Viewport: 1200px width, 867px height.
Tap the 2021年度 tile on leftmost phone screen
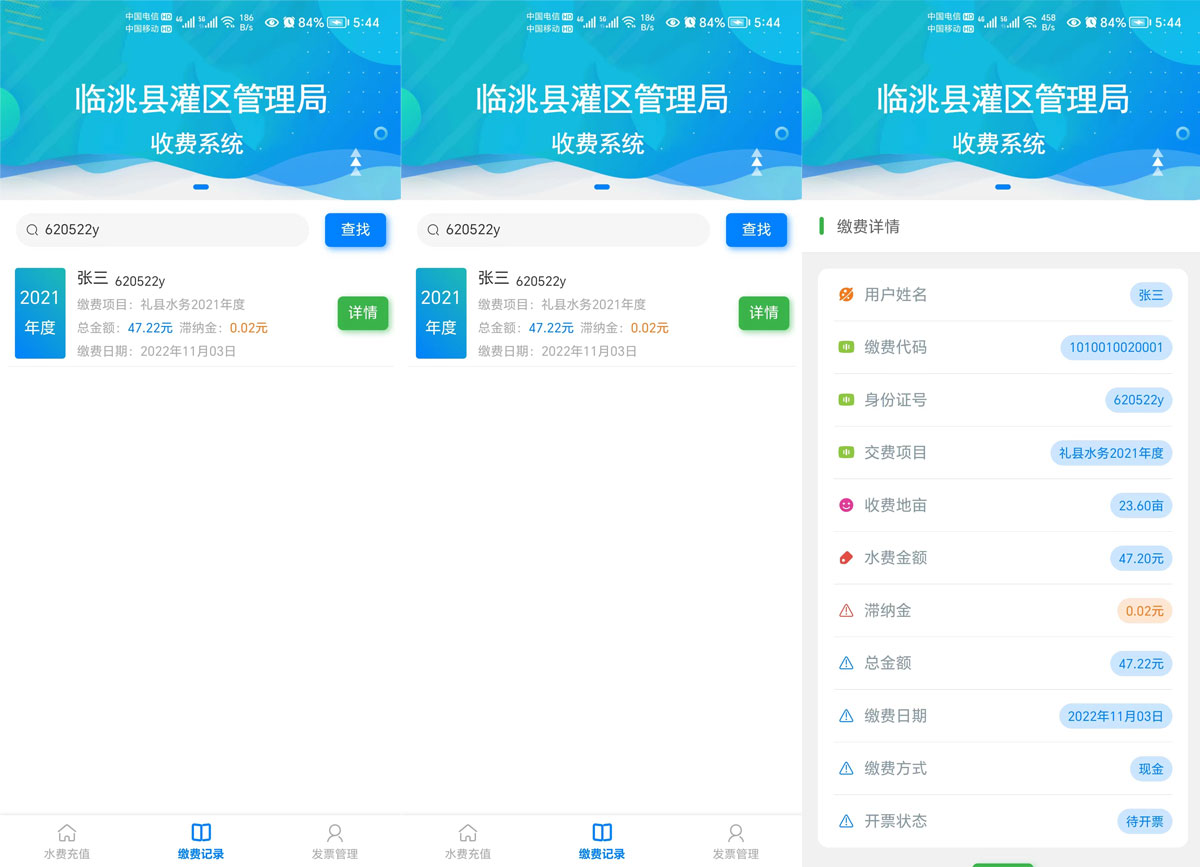40,313
